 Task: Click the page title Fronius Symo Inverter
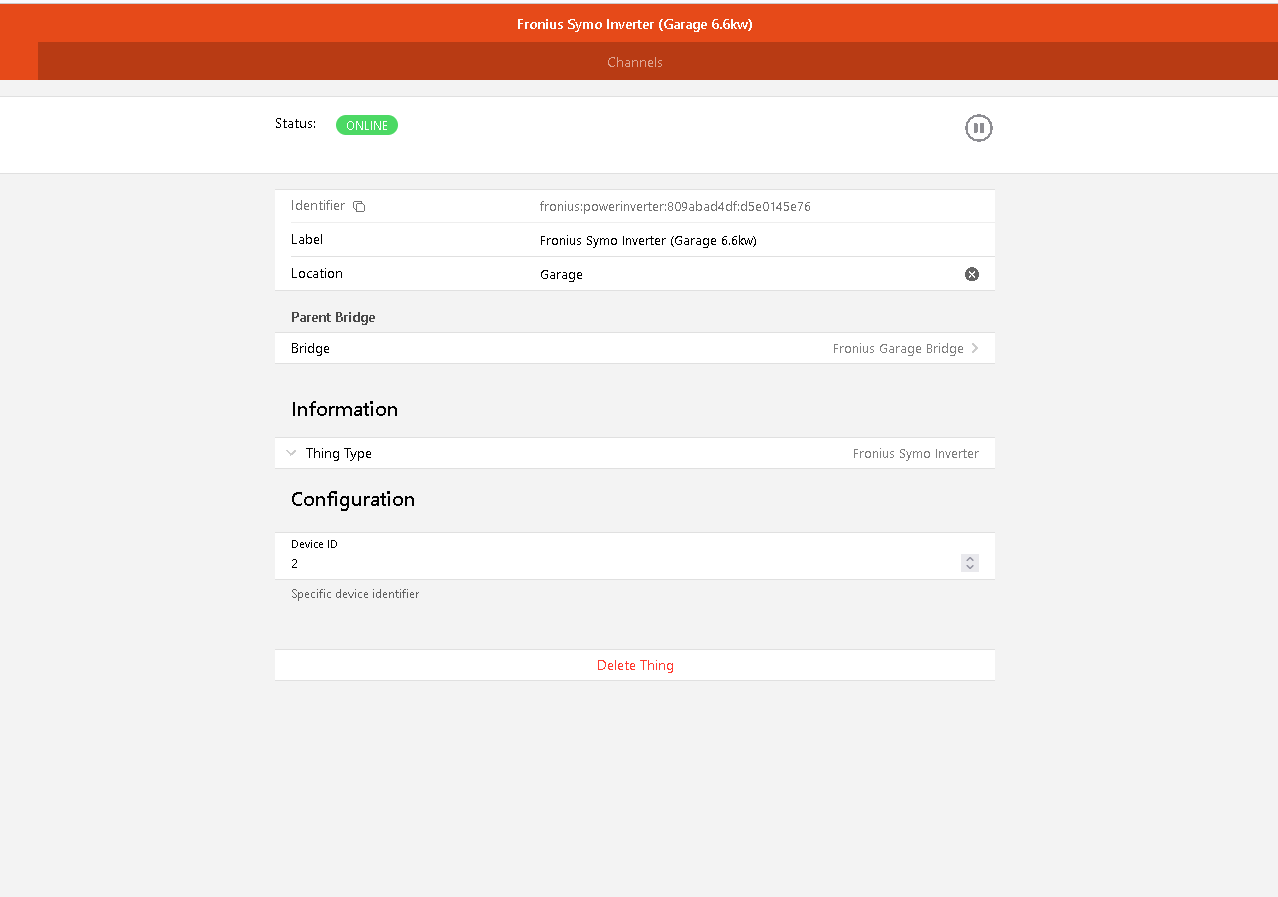coord(635,24)
